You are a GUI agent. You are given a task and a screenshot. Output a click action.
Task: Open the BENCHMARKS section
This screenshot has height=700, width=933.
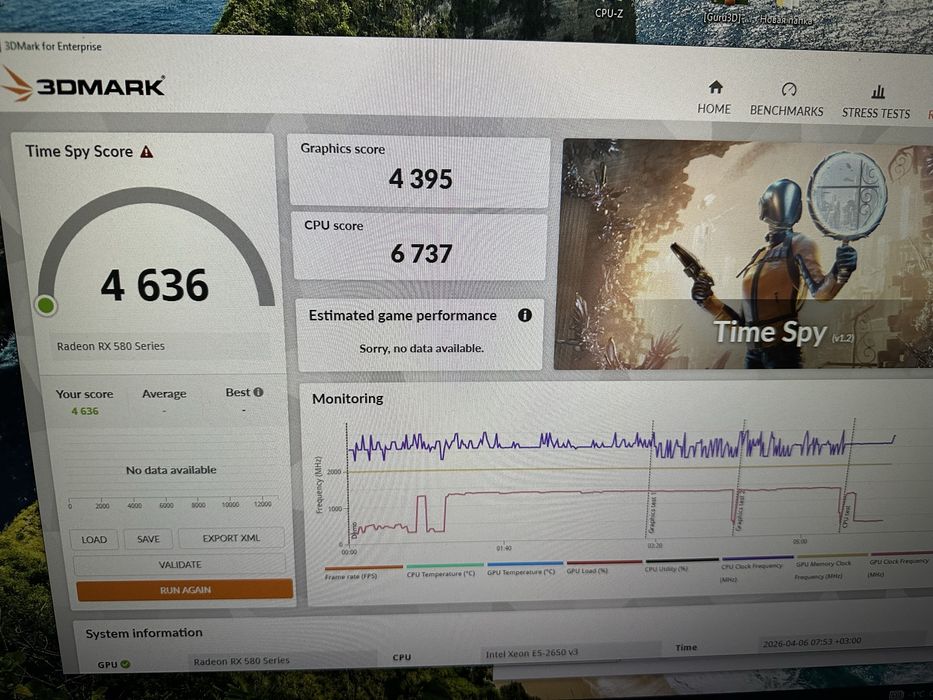pos(787,100)
